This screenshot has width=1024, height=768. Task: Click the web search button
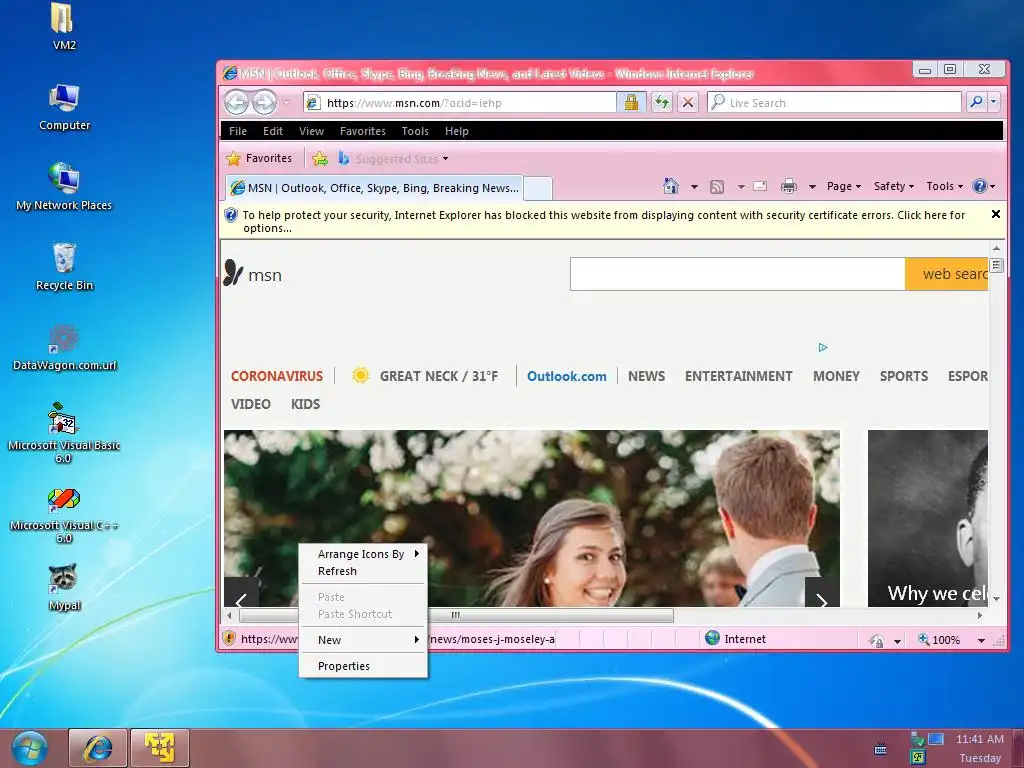click(947, 274)
